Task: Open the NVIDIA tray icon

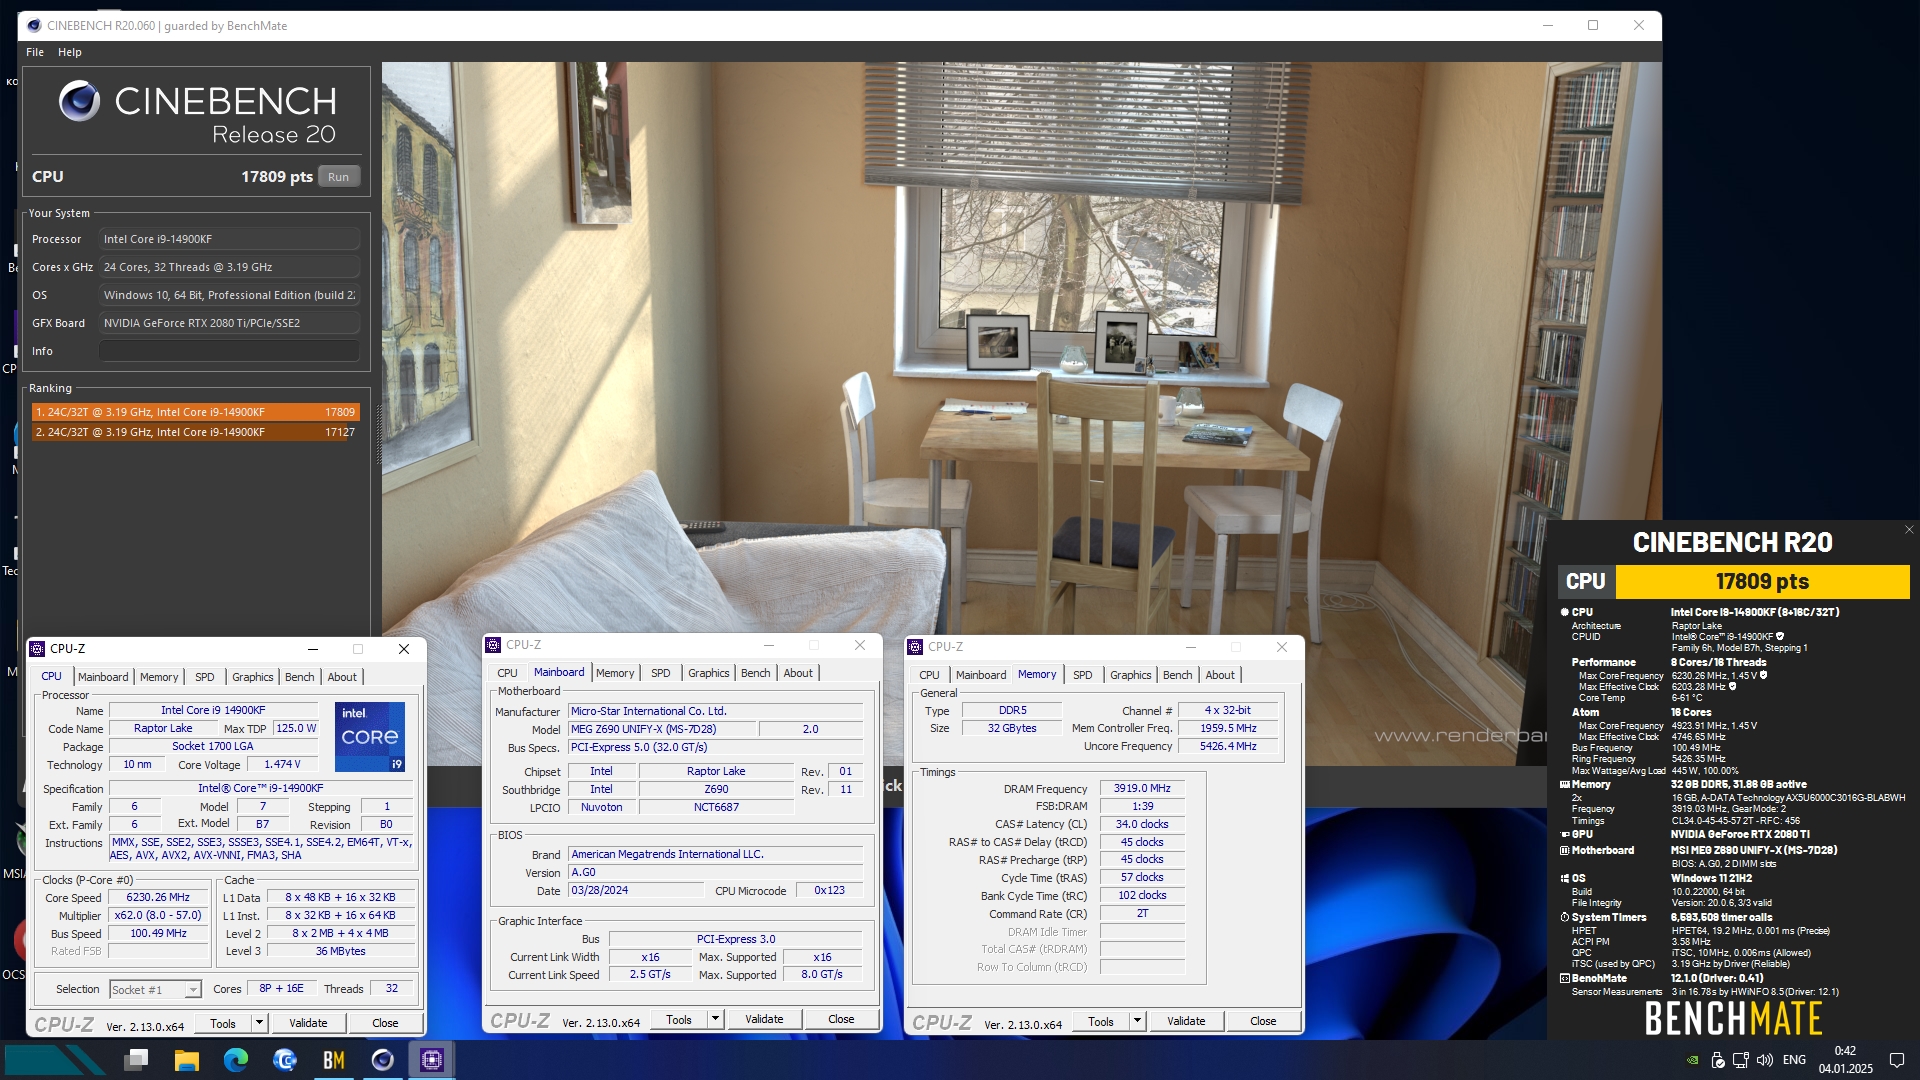Action: click(x=1692, y=1060)
